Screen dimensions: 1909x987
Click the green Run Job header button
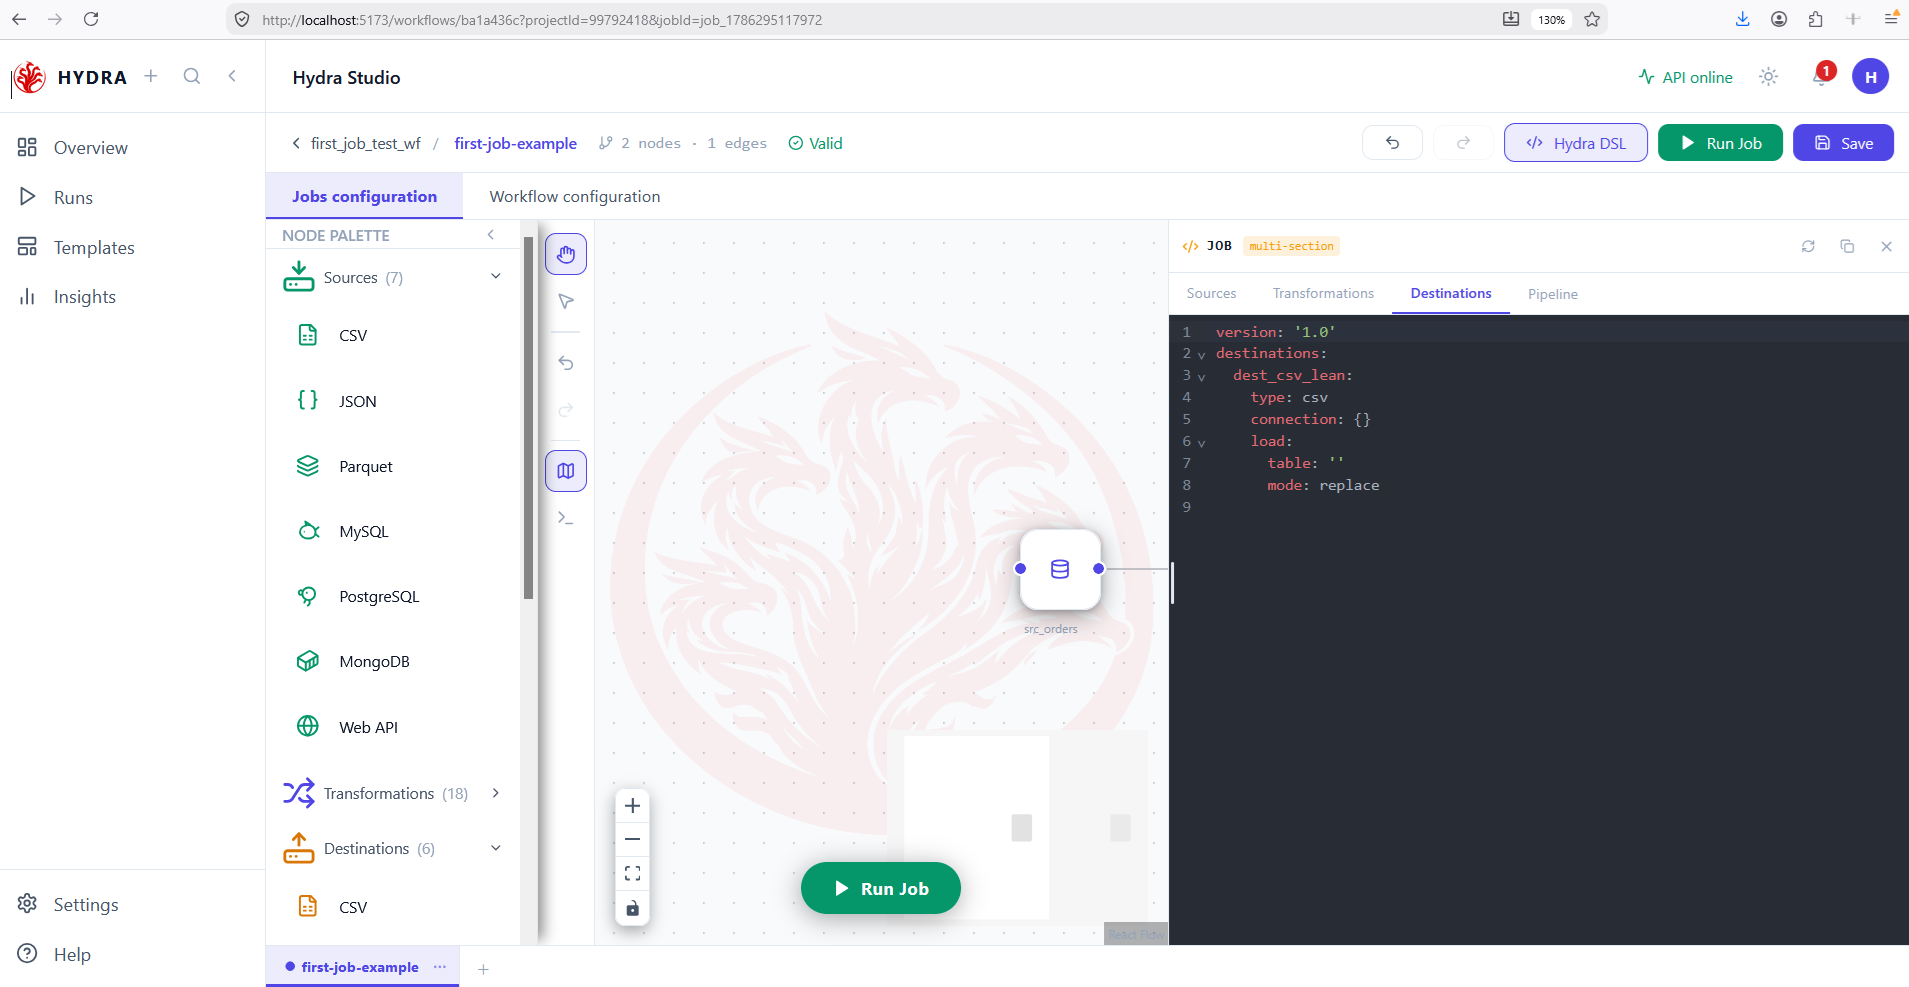pyautogui.click(x=1720, y=143)
